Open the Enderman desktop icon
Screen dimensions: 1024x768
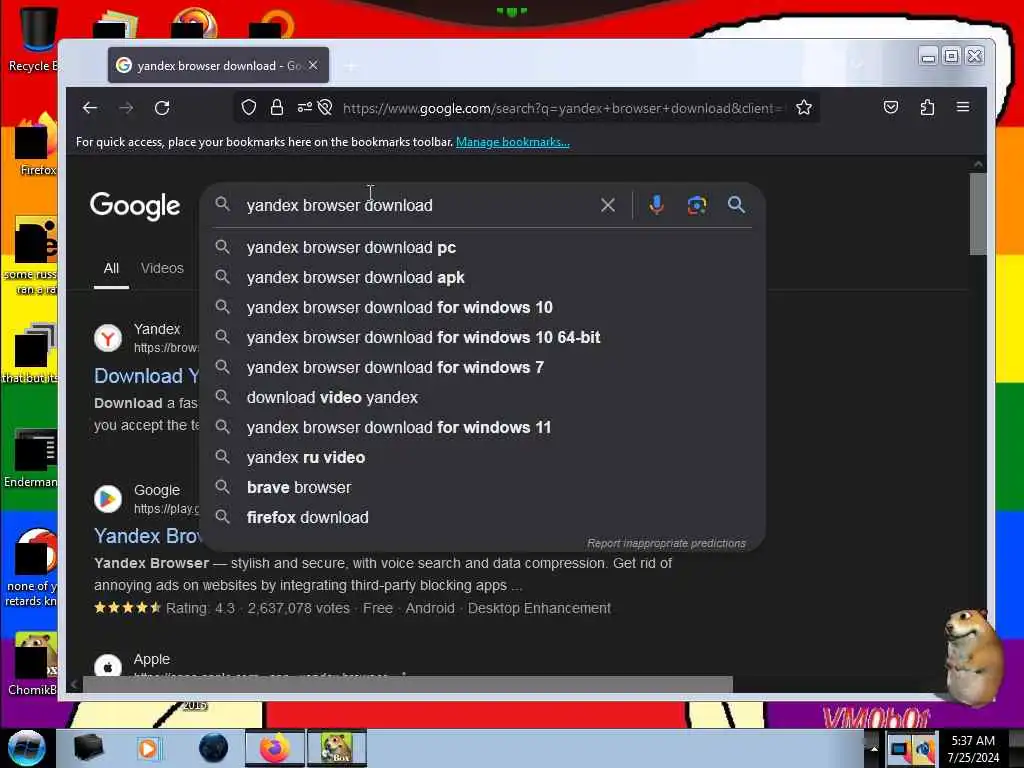tap(31, 458)
